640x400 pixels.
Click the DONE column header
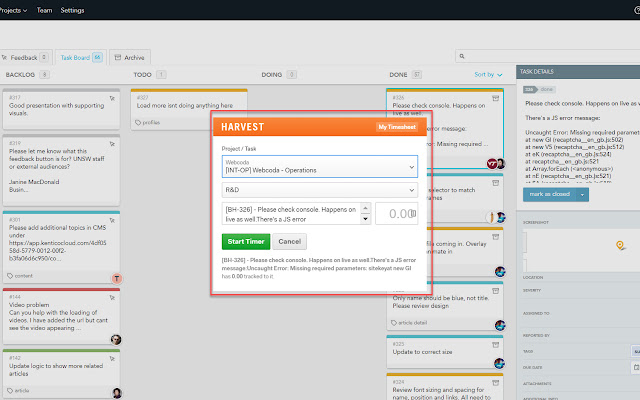pyautogui.click(x=398, y=75)
